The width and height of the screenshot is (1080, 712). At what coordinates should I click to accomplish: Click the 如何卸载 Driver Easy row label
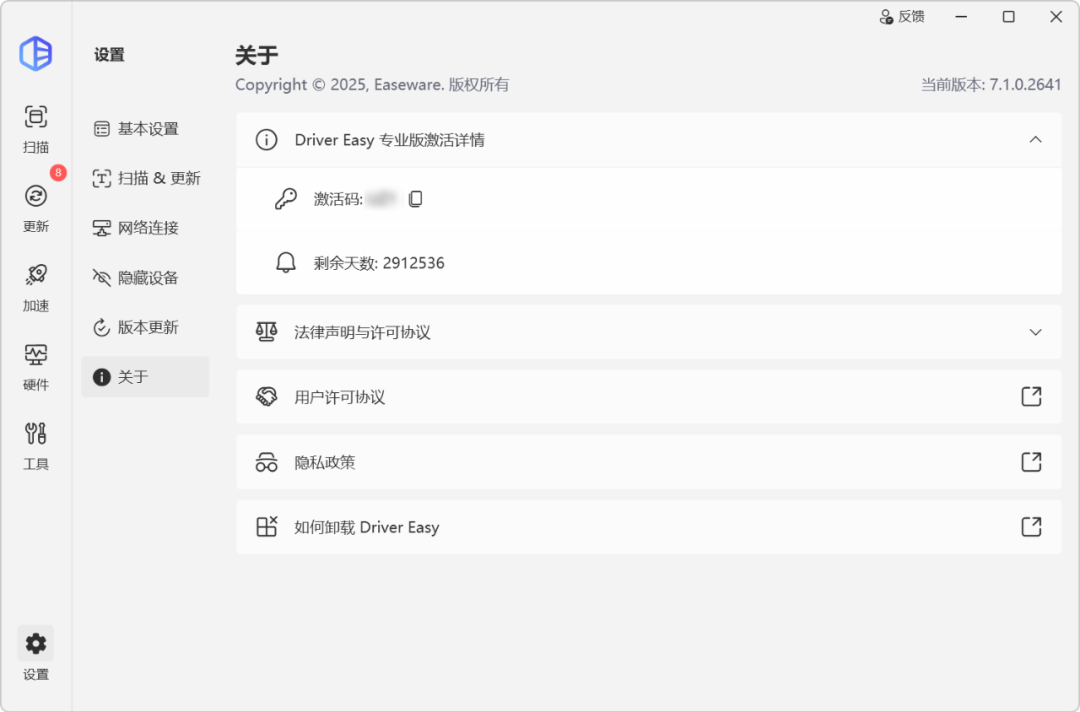366,527
